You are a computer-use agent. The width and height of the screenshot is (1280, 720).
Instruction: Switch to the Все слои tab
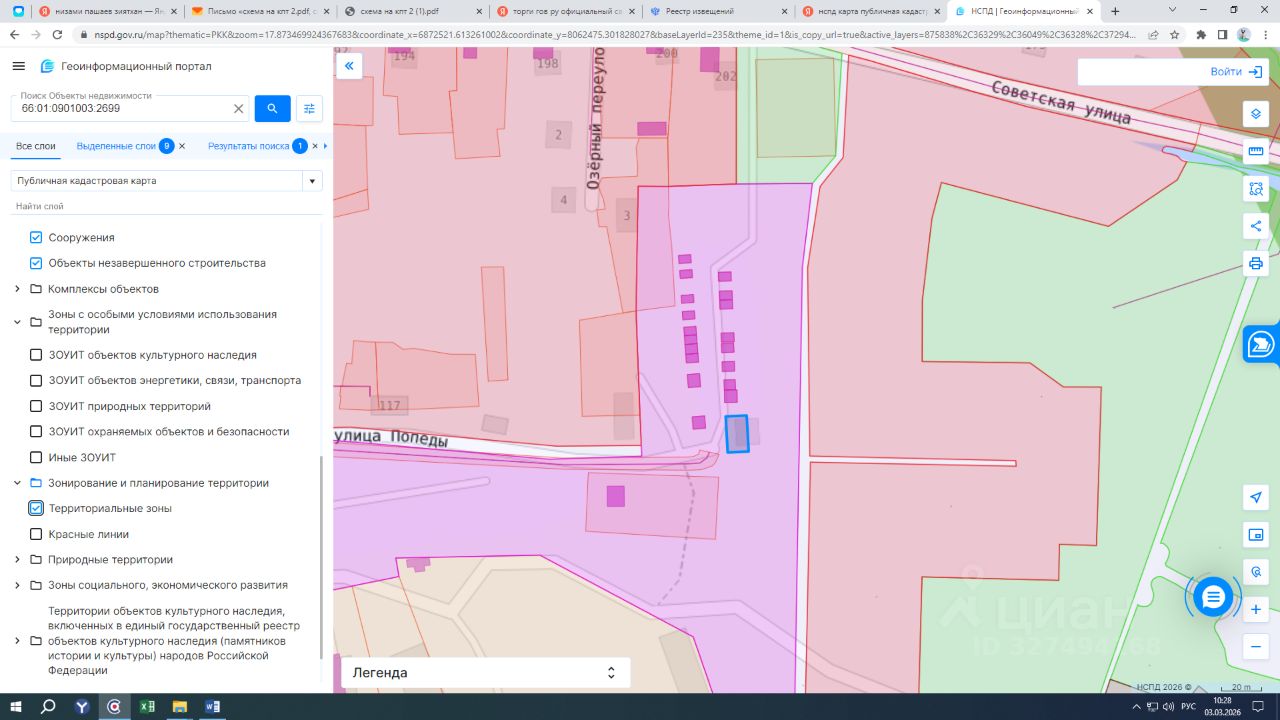point(36,146)
